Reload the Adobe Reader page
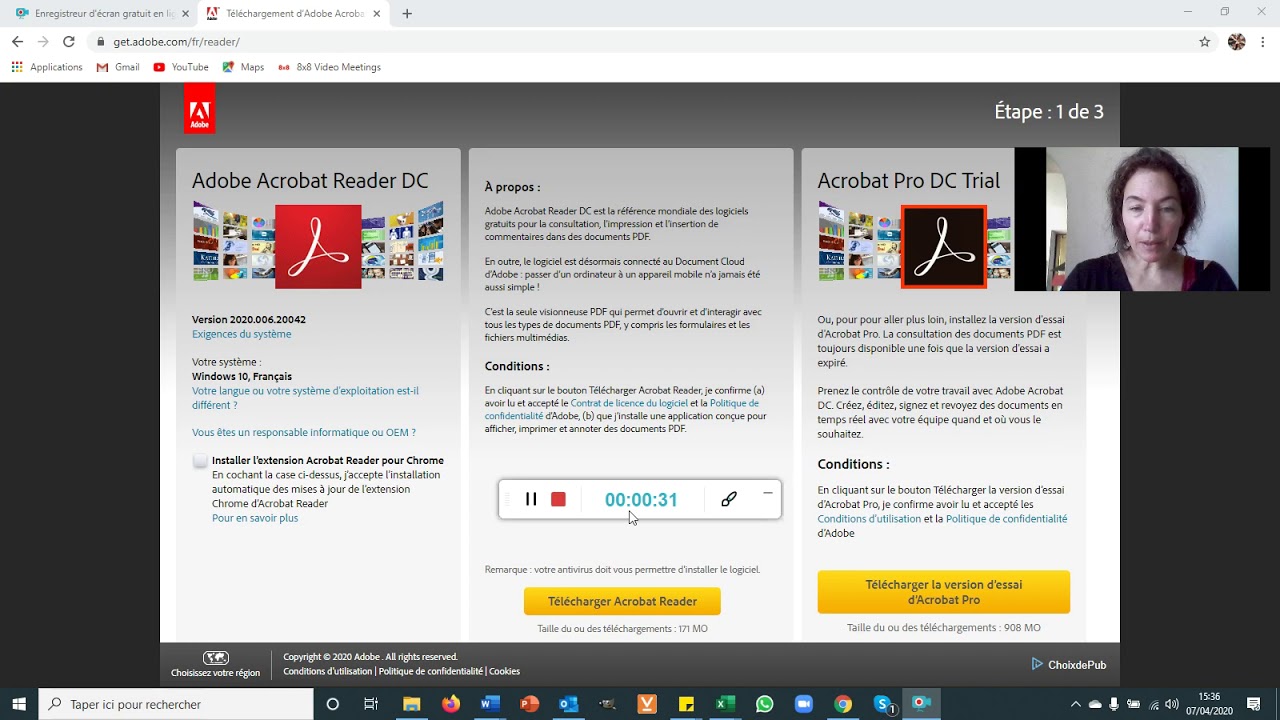1280x720 pixels. [68, 42]
